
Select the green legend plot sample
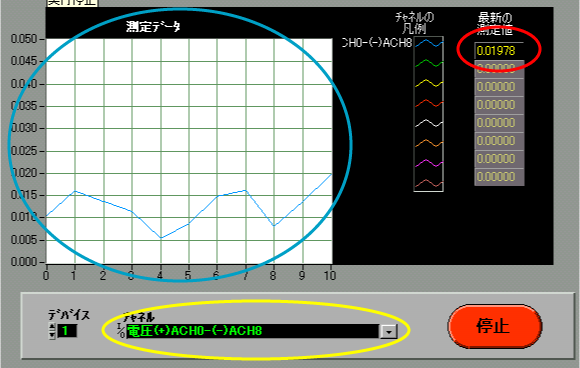pyautogui.click(x=428, y=63)
